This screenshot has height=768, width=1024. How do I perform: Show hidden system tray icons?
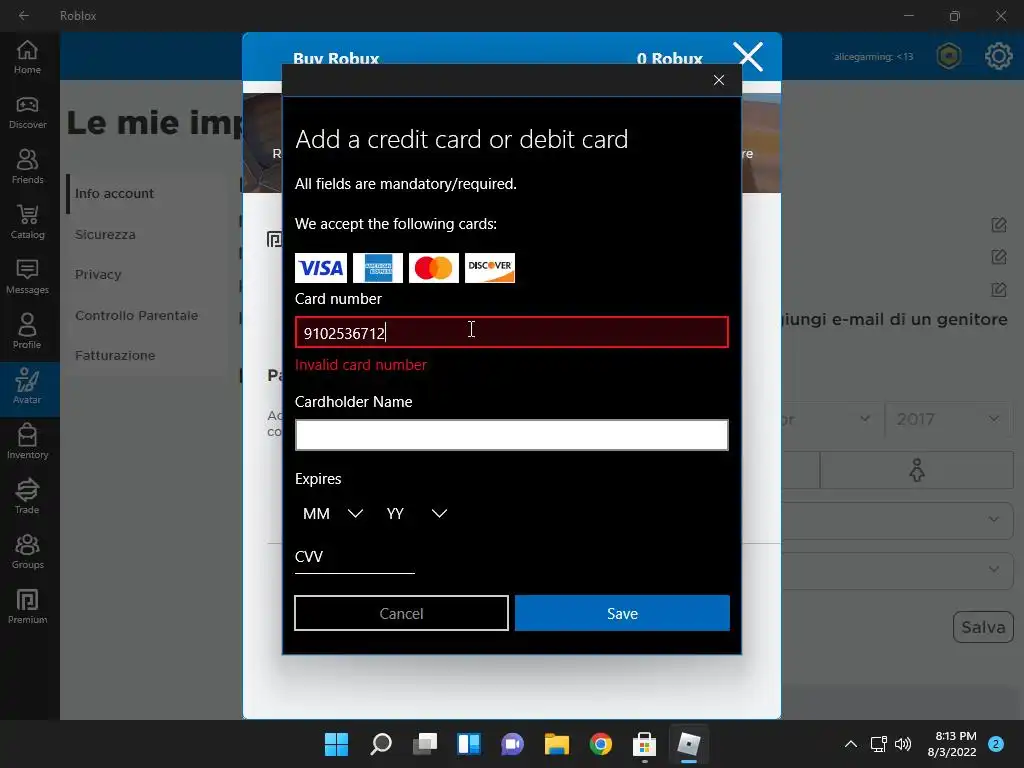(x=850, y=744)
